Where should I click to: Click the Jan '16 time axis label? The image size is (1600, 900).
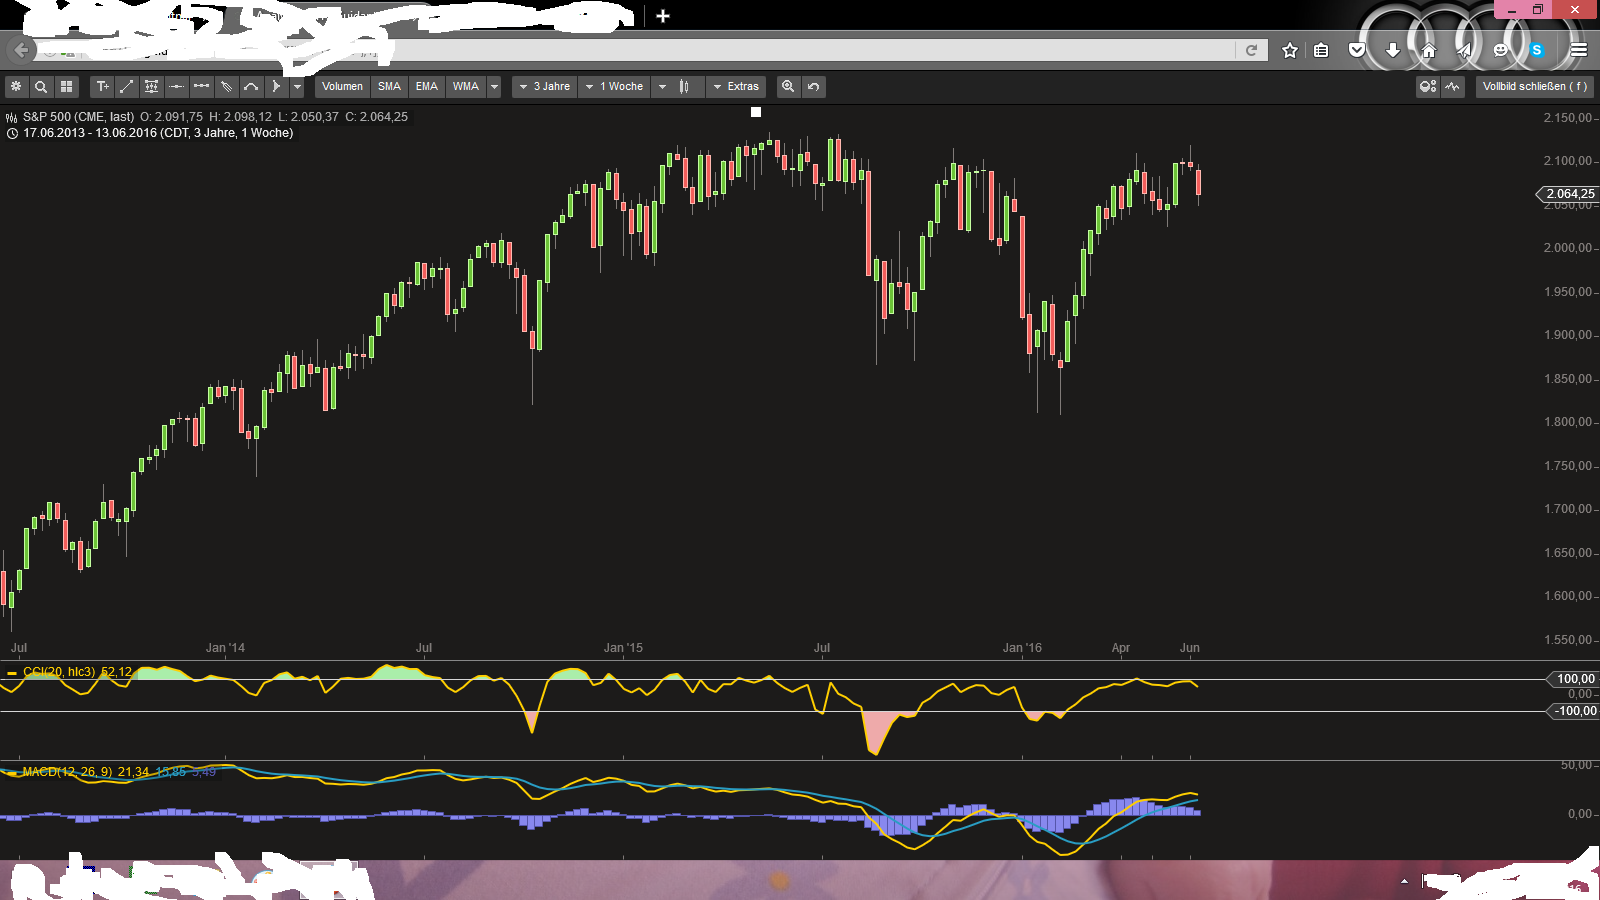pyautogui.click(x=1022, y=648)
